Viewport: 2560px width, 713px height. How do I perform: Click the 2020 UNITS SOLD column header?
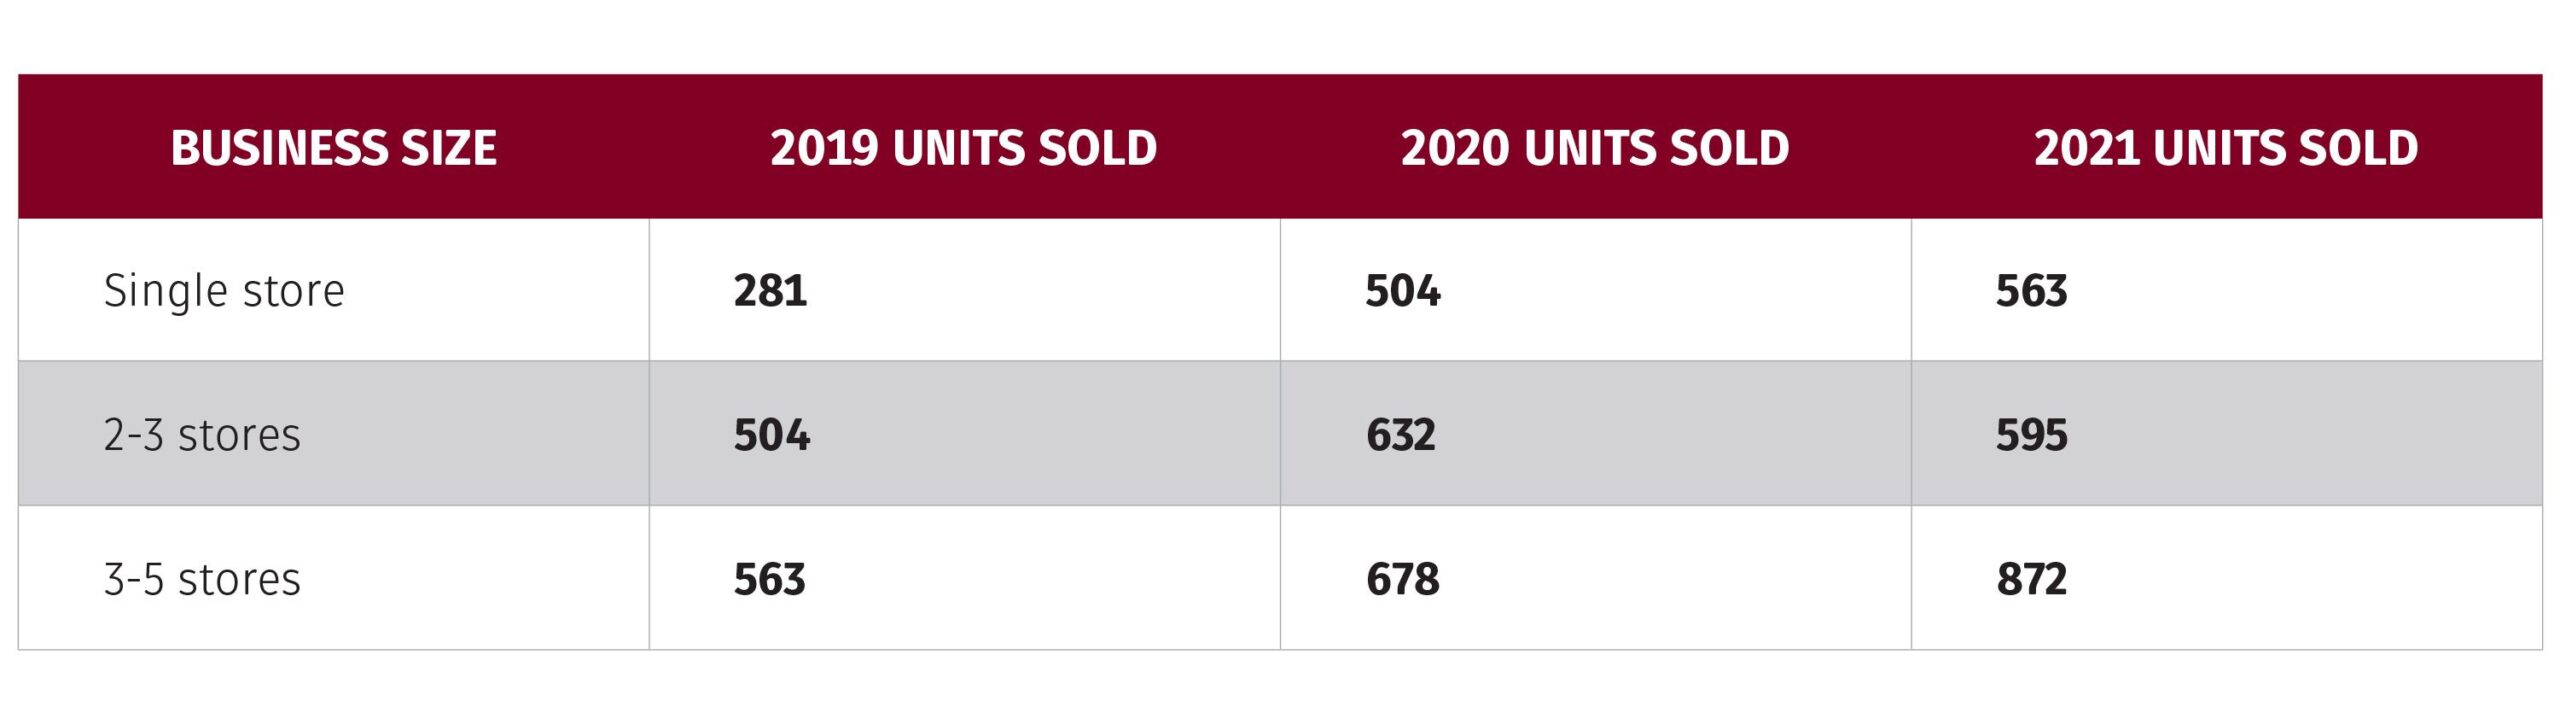click(x=1594, y=148)
